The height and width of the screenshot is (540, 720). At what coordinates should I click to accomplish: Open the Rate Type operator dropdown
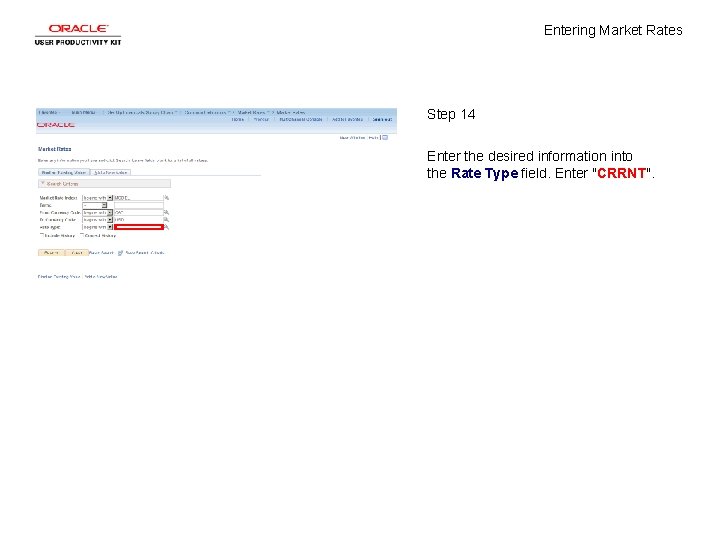point(110,227)
